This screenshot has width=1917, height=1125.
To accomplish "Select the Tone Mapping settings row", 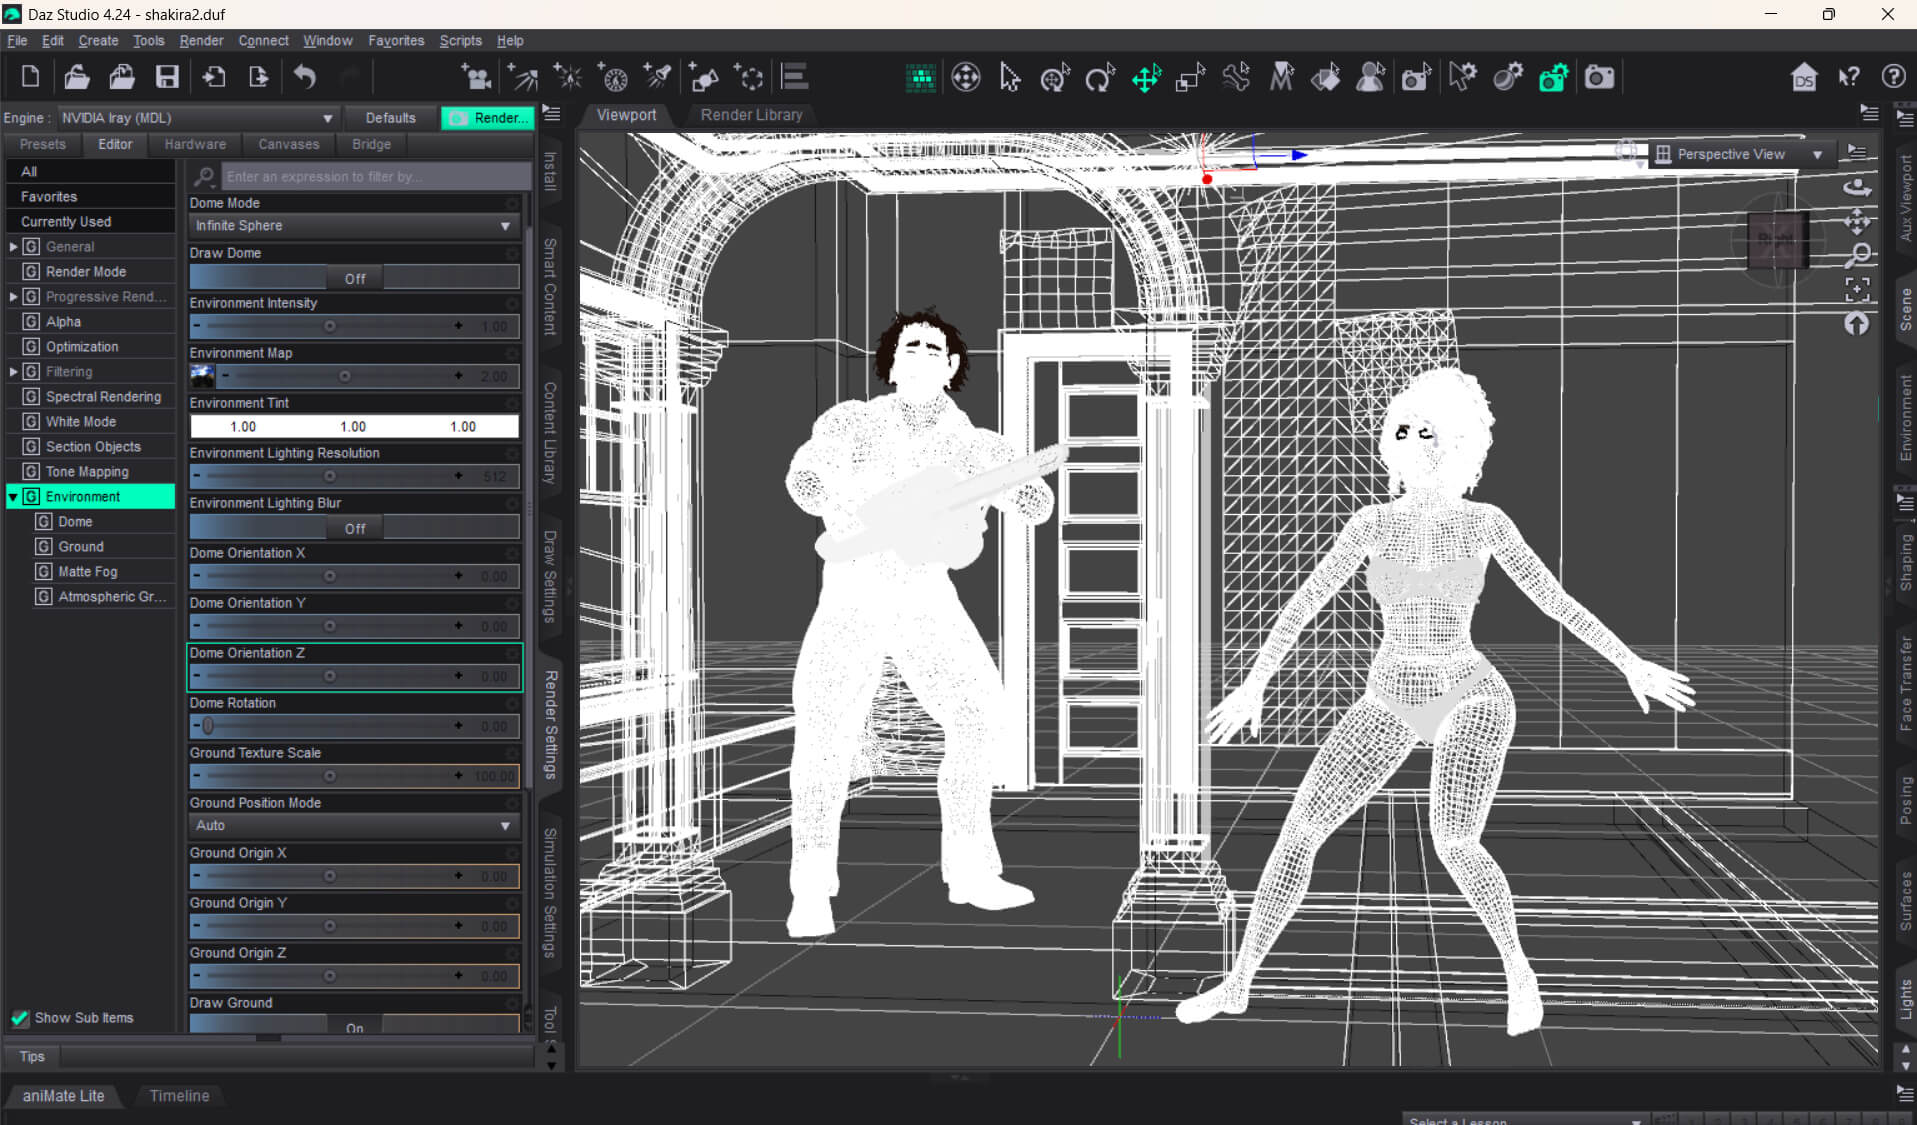I will [90, 471].
